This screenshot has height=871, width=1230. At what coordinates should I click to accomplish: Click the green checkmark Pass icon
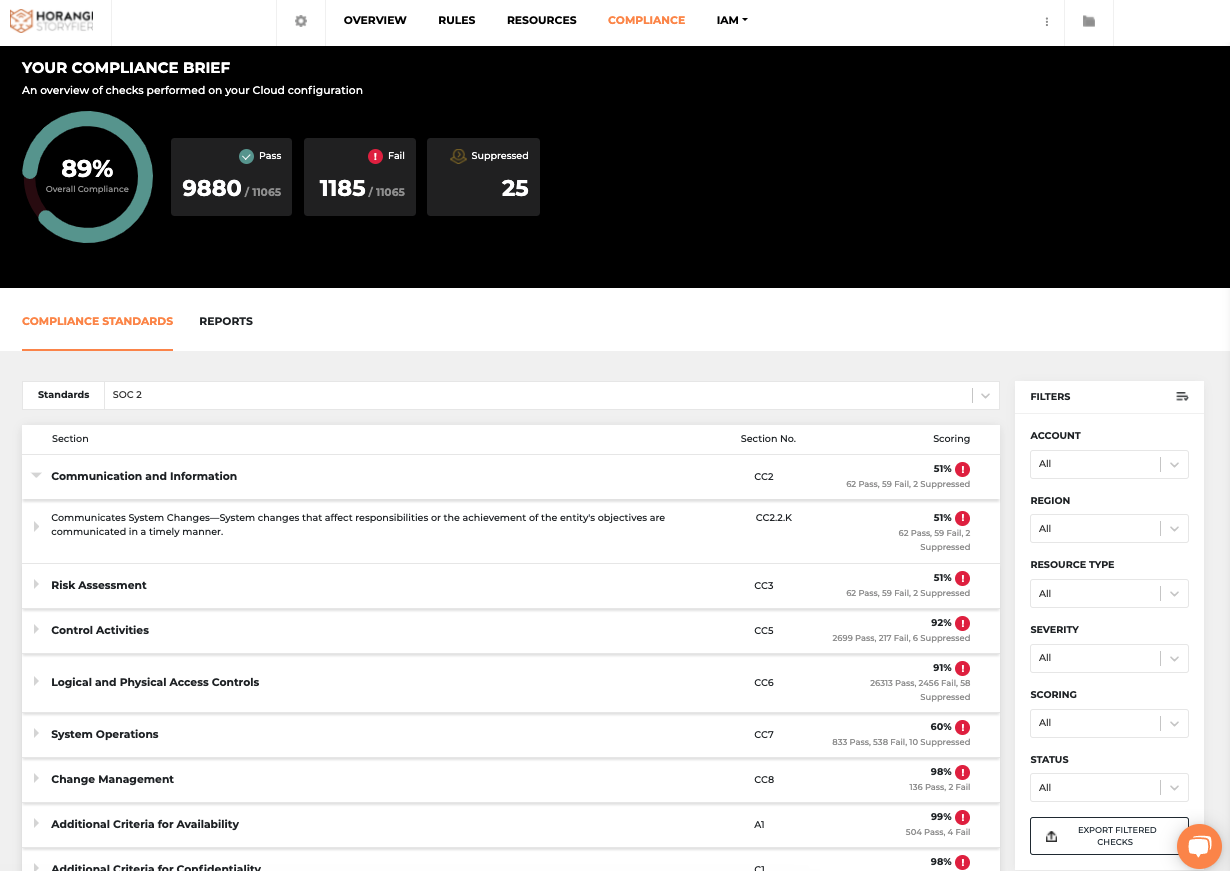click(x=246, y=156)
